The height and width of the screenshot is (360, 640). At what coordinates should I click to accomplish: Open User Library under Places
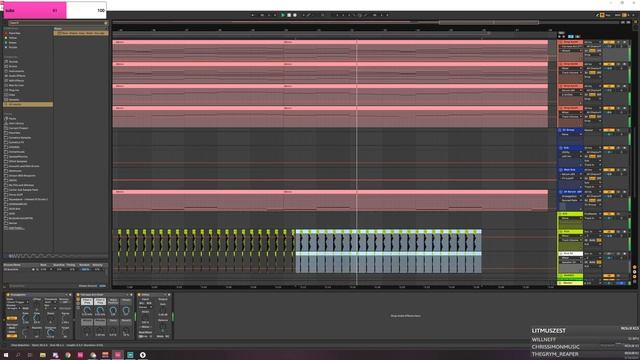pyautogui.click(x=16, y=123)
